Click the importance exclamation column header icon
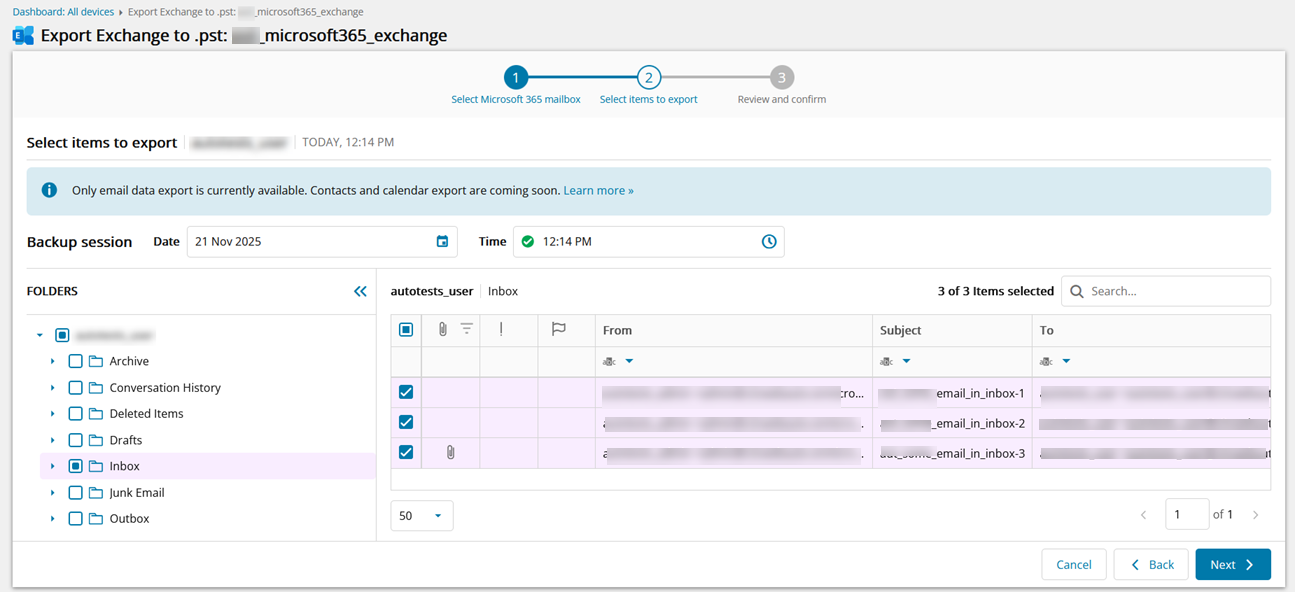 (x=501, y=329)
